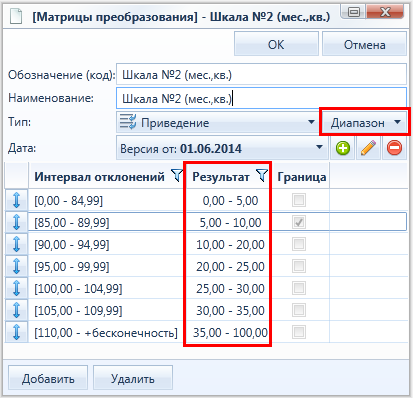Click the Интервал отклонений column header
The height and width of the screenshot is (398, 413).
[107, 176]
